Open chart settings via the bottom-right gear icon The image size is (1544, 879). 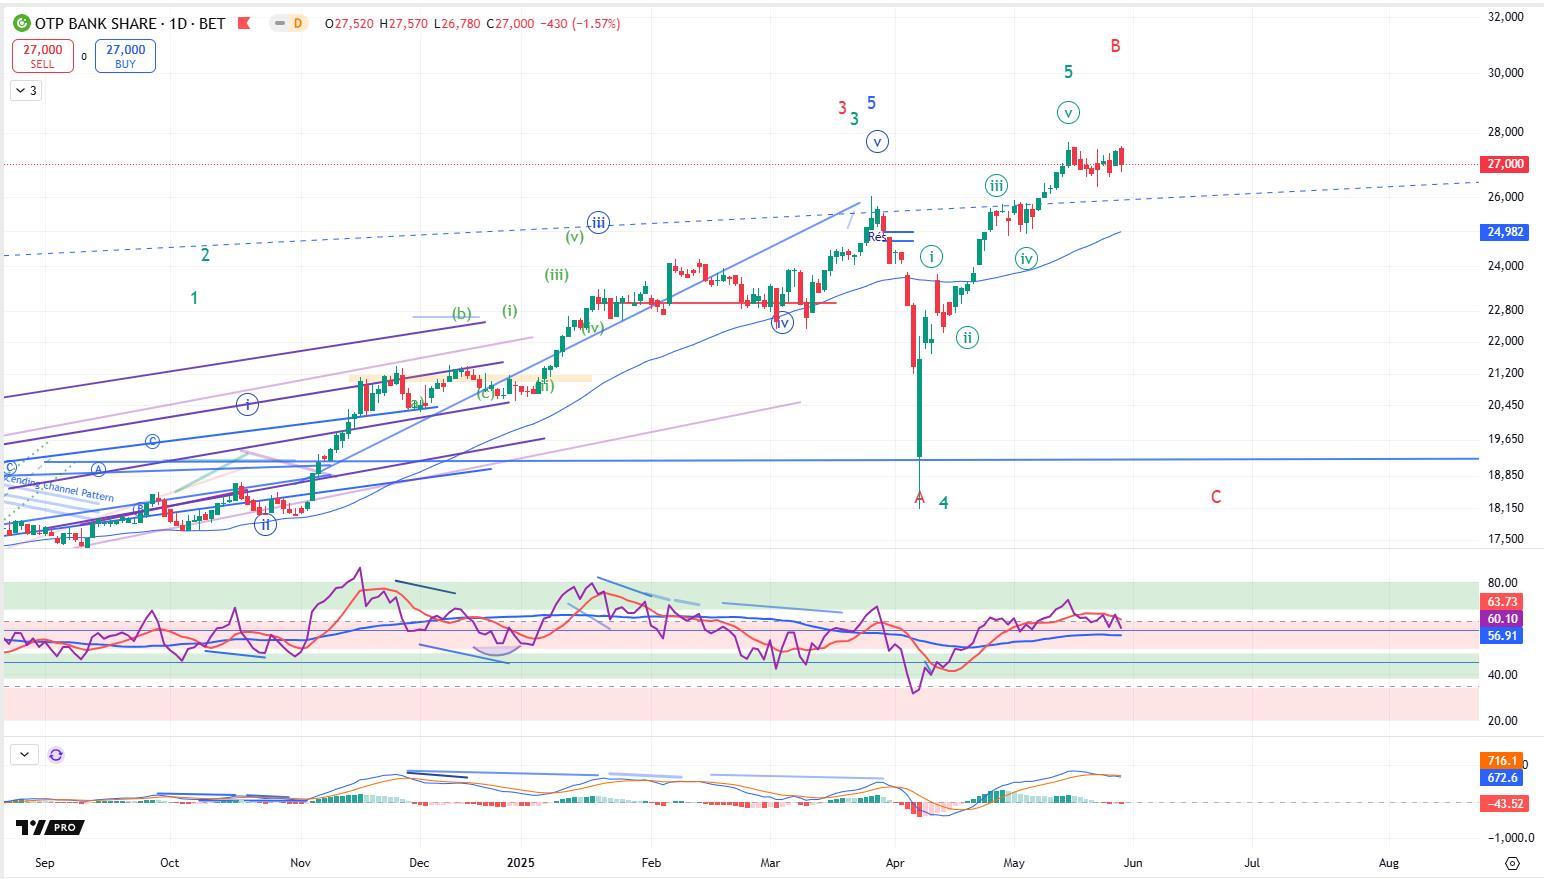click(x=1512, y=863)
